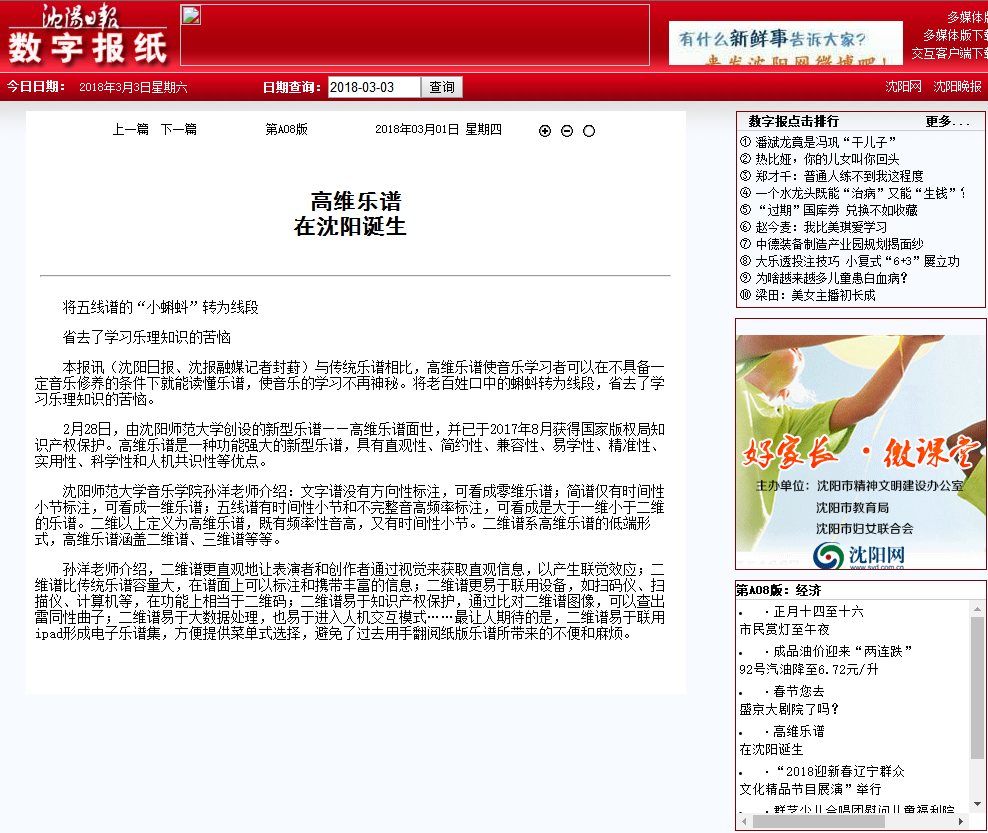The image size is (988, 833).
Task: Focus the date query input field
Action: (374, 88)
